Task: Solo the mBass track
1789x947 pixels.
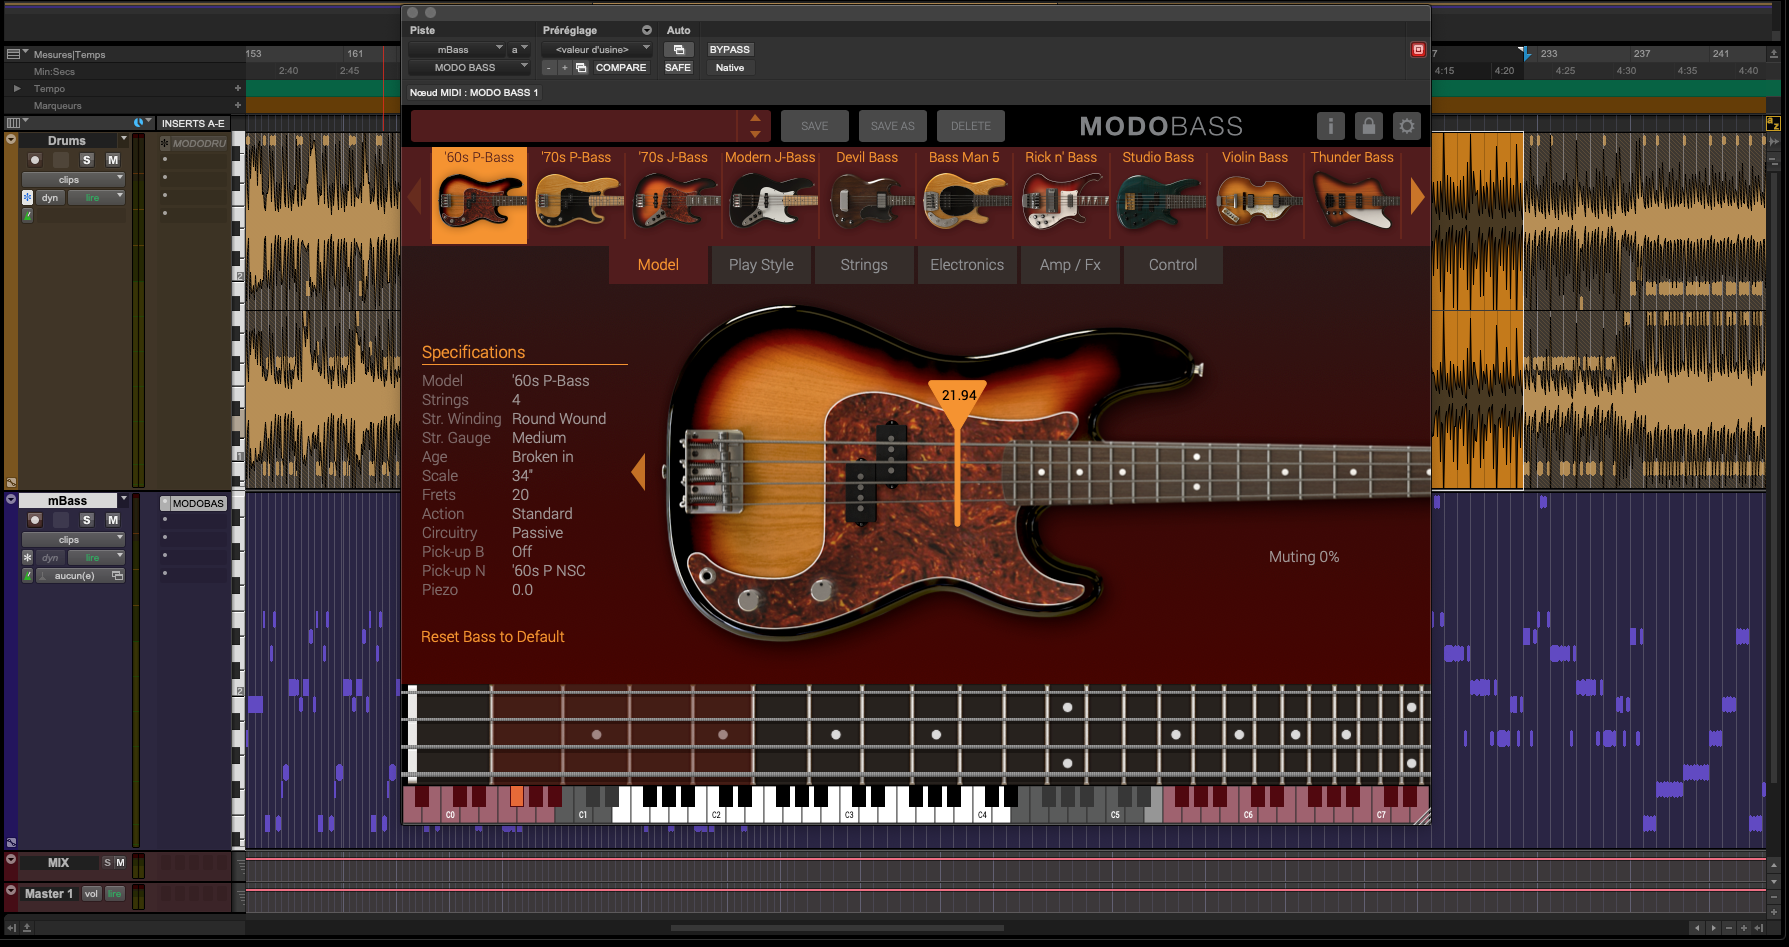Action: click(87, 520)
